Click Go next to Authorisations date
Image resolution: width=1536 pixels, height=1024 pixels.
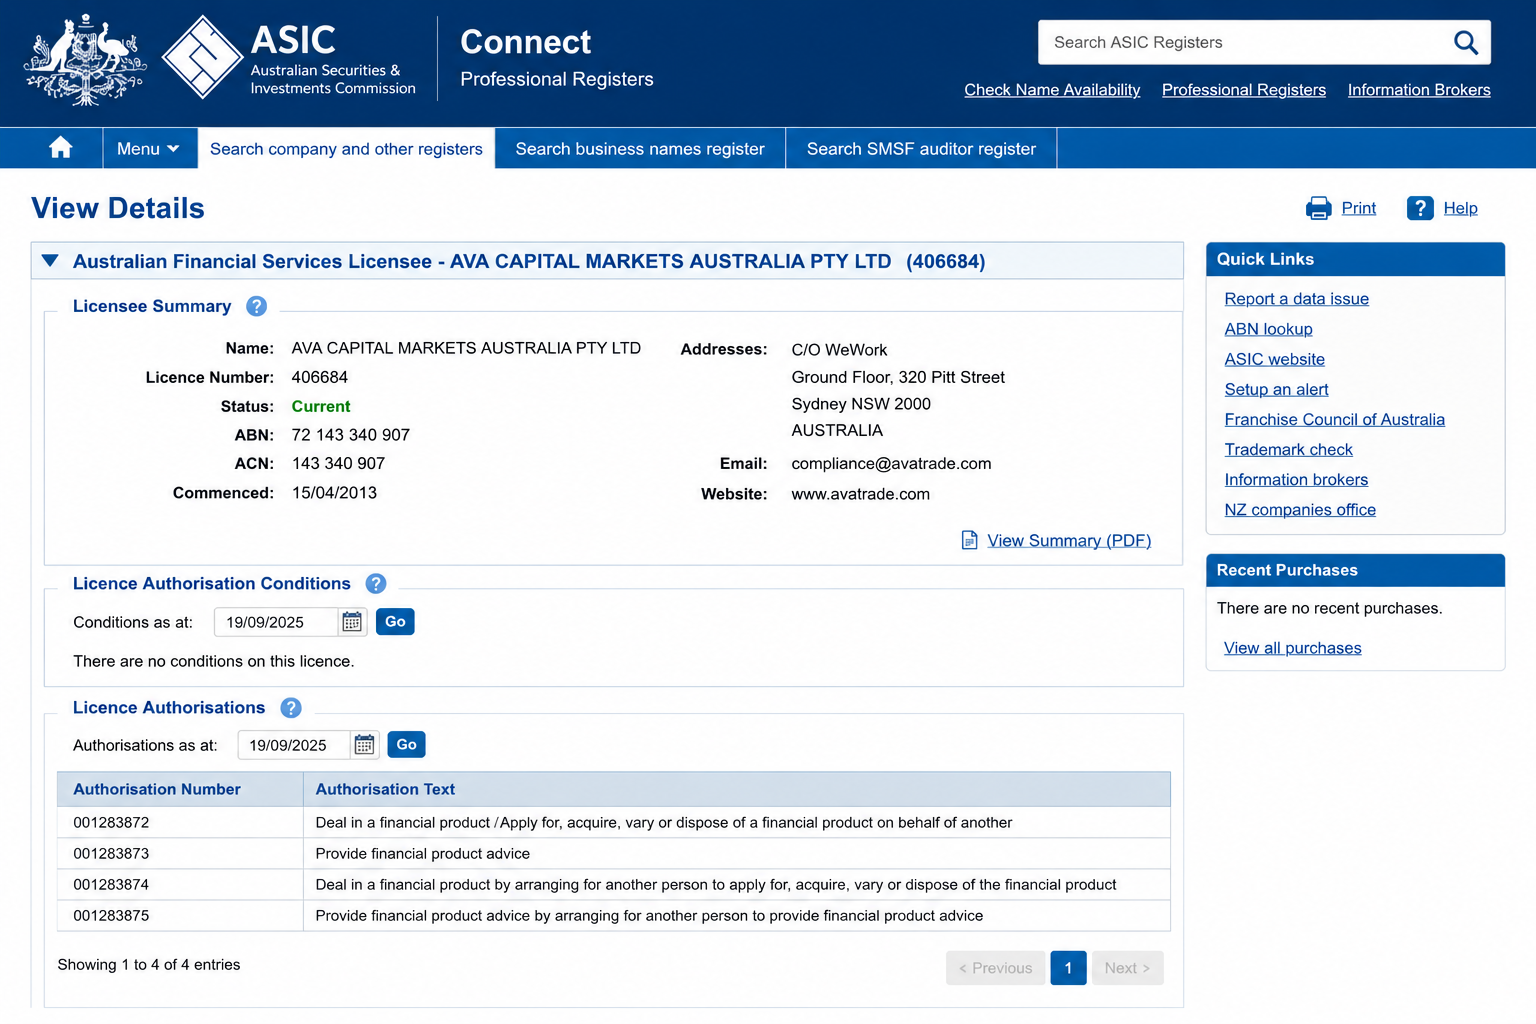tap(406, 745)
